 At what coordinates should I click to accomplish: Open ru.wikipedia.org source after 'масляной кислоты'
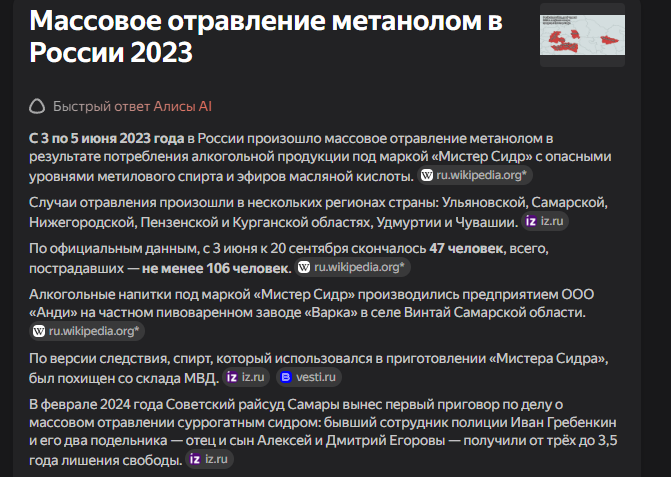tap(474, 175)
